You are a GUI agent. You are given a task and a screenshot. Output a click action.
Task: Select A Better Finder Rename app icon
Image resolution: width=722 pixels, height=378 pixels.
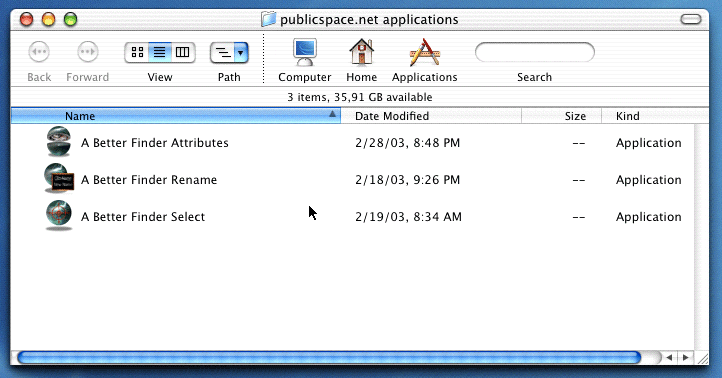tap(59, 178)
